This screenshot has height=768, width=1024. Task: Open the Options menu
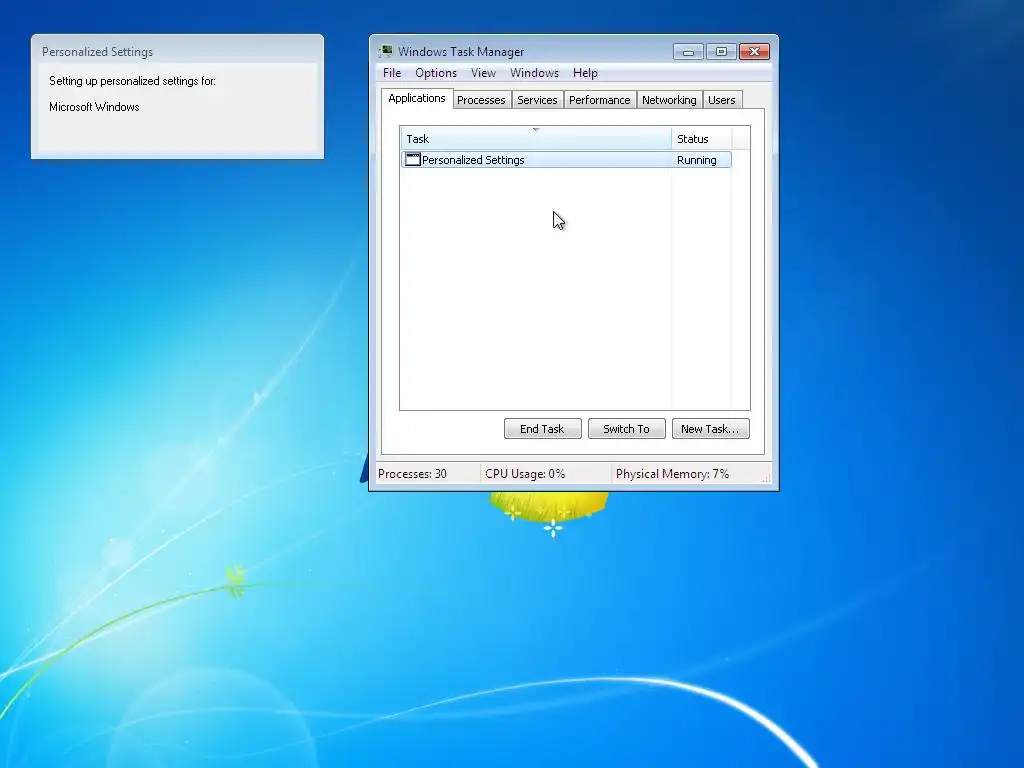click(x=436, y=73)
